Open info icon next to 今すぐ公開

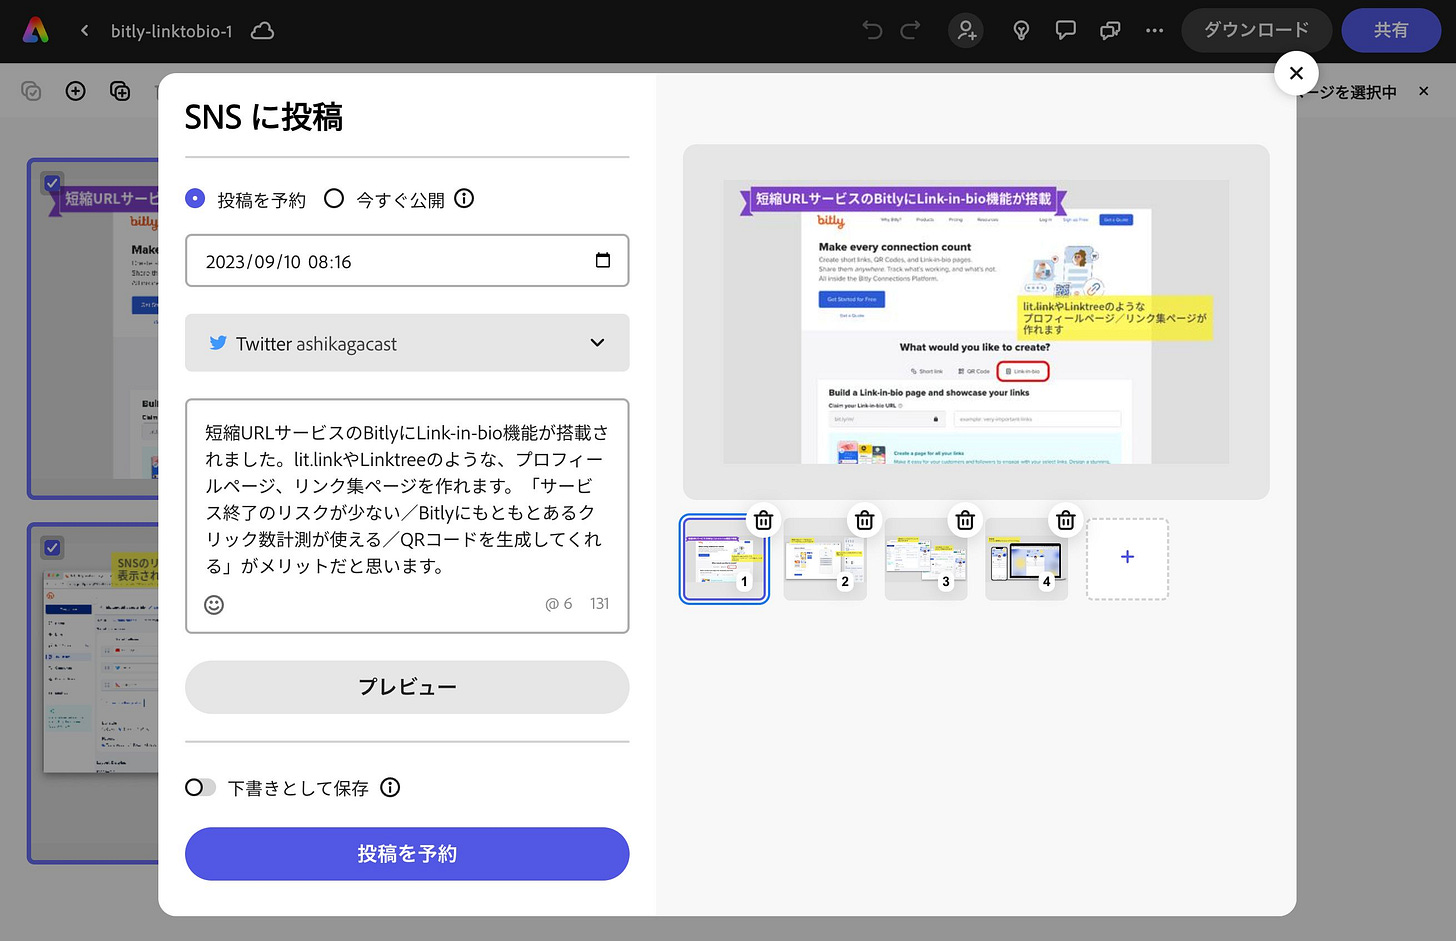tap(464, 198)
